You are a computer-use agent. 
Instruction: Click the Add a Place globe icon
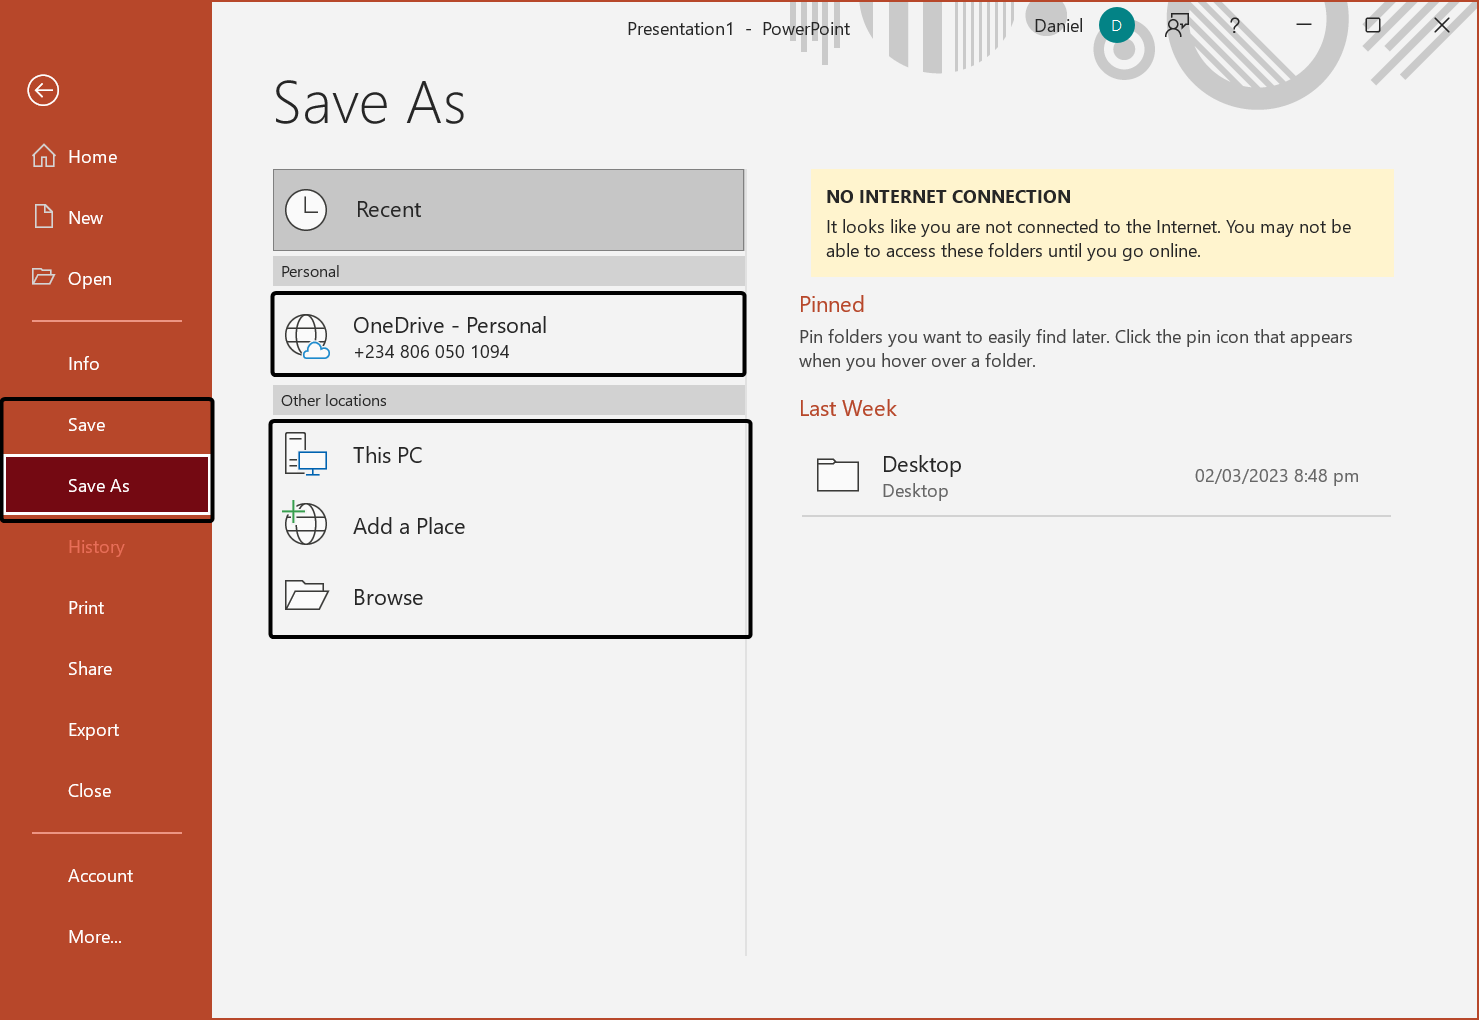(305, 524)
